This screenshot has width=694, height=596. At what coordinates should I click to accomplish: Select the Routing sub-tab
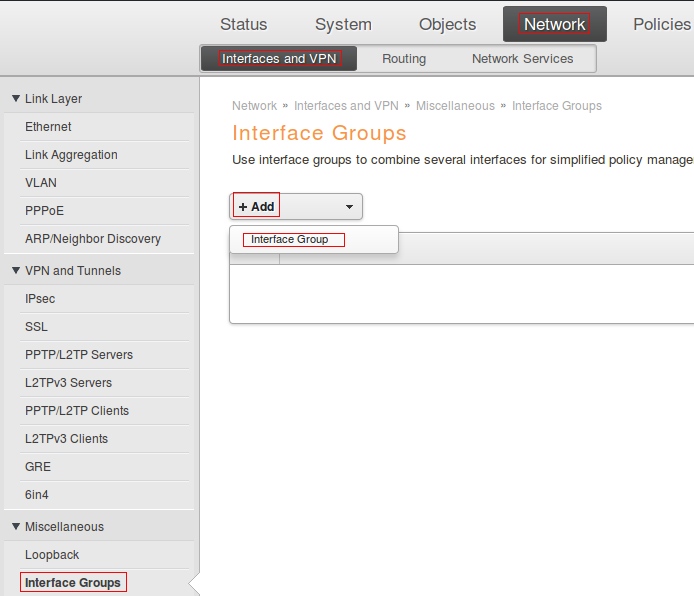pyautogui.click(x=404, y=59)
